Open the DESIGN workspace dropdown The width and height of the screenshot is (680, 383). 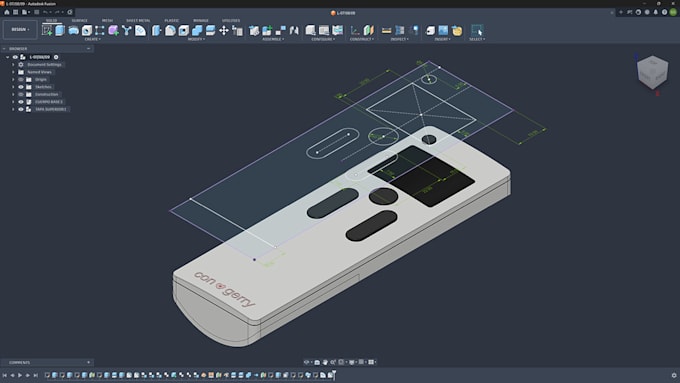click(x=20, y=29)
